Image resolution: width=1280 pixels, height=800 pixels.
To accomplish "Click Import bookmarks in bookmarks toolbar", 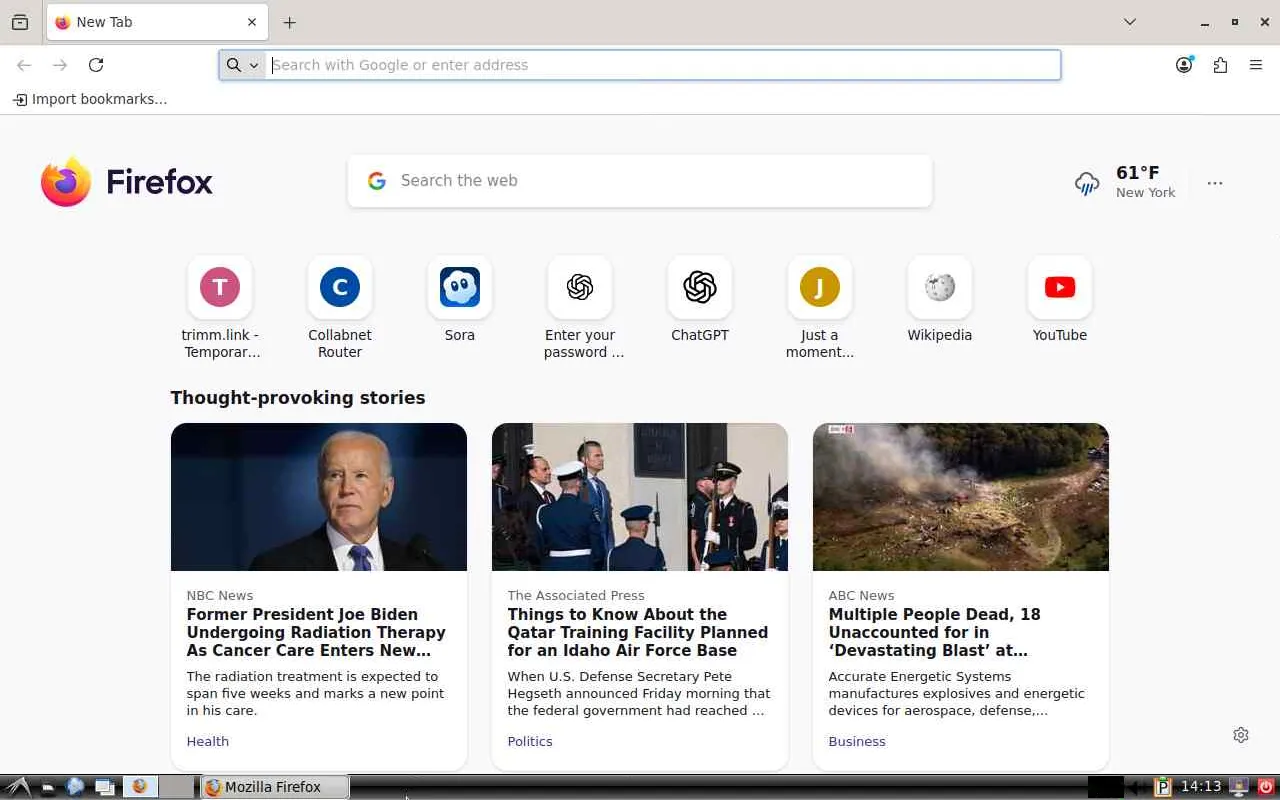I will tap(90, 99).
